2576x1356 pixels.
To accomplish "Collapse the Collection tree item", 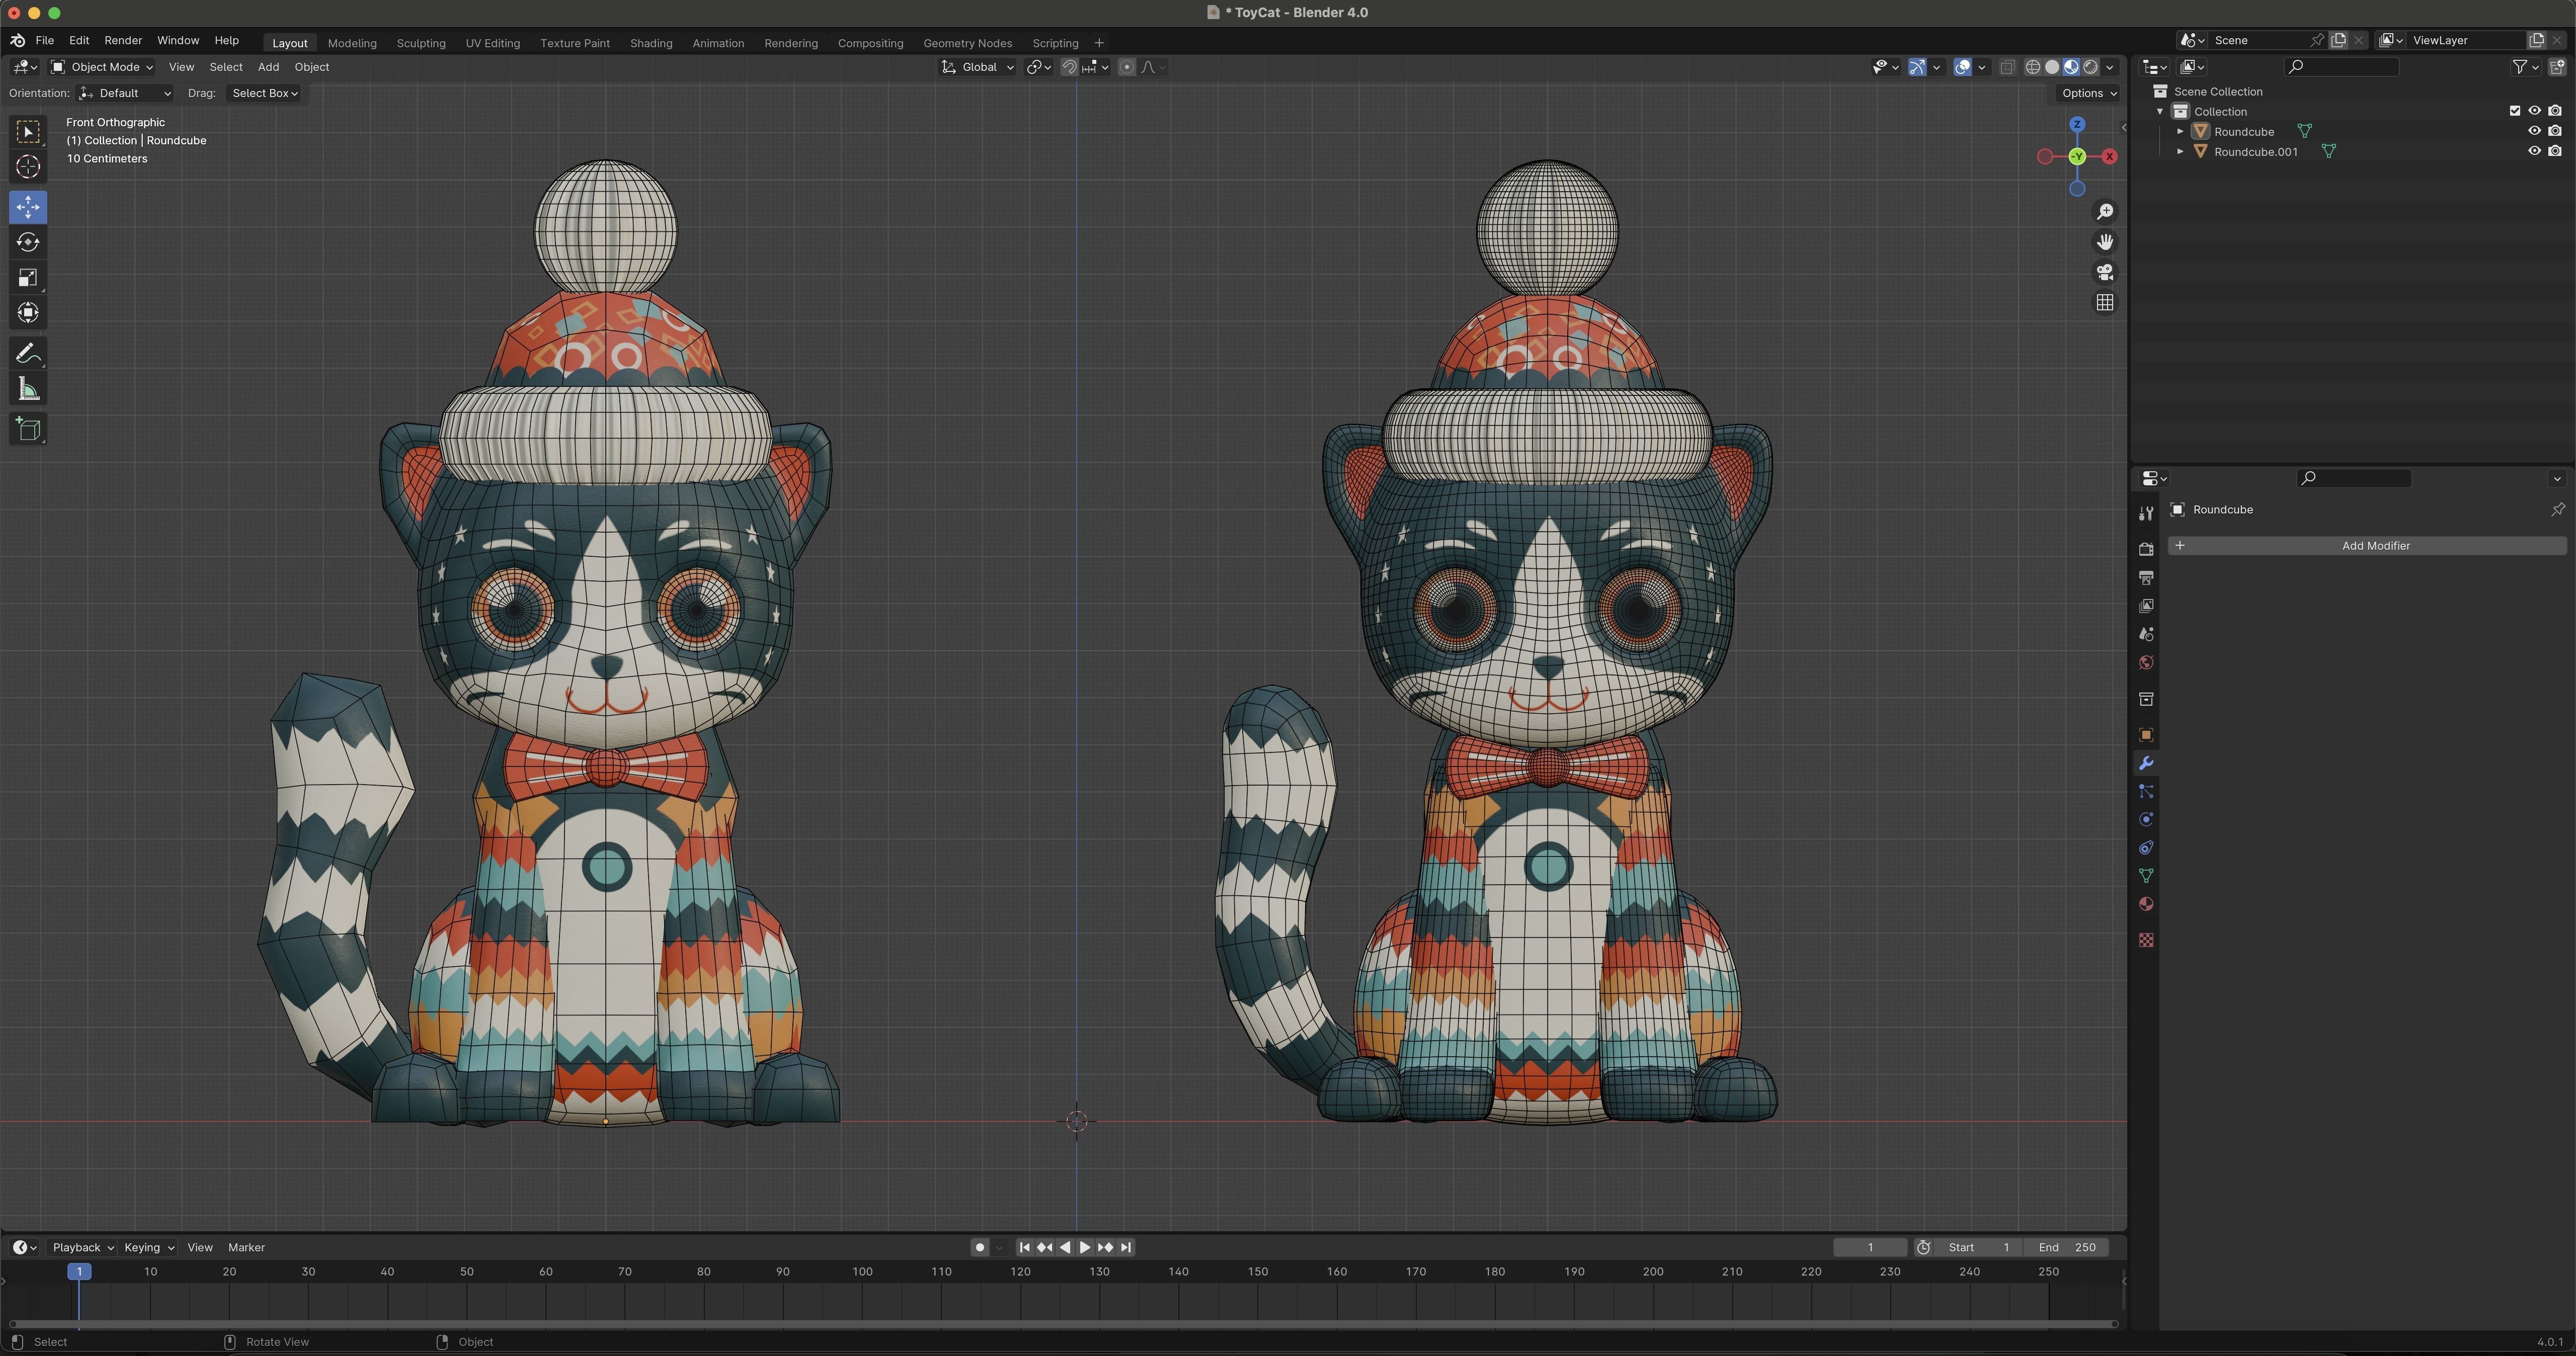I will 2160,111.
